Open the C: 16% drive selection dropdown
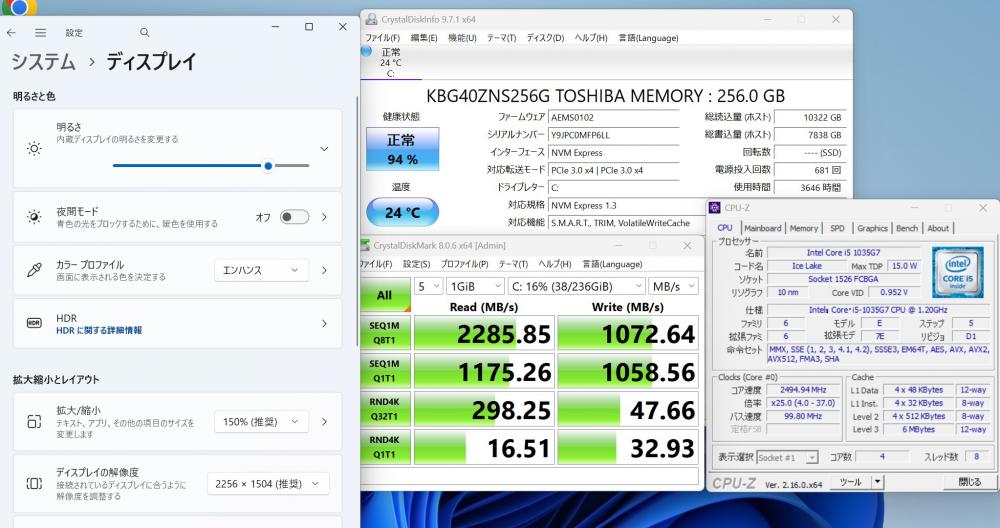Screen dimensions: 1000x528 point(577,286)
